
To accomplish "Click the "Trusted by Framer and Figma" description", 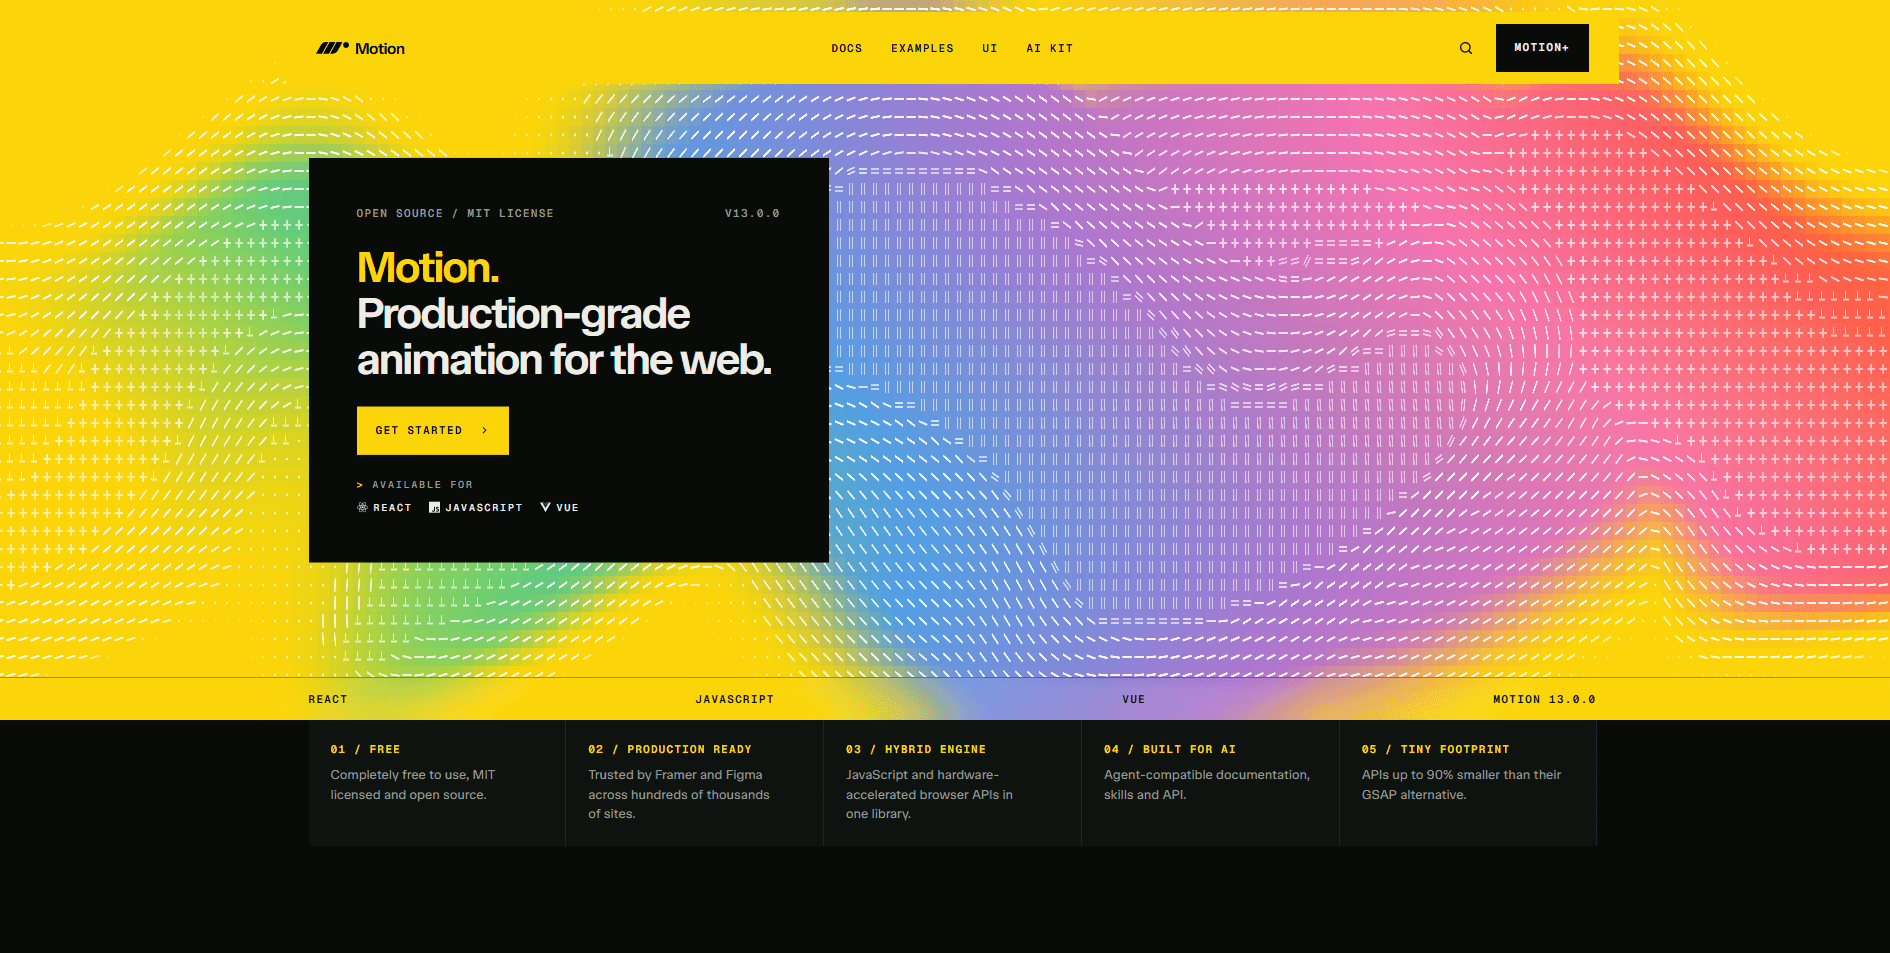I will [x=679, y=794].
